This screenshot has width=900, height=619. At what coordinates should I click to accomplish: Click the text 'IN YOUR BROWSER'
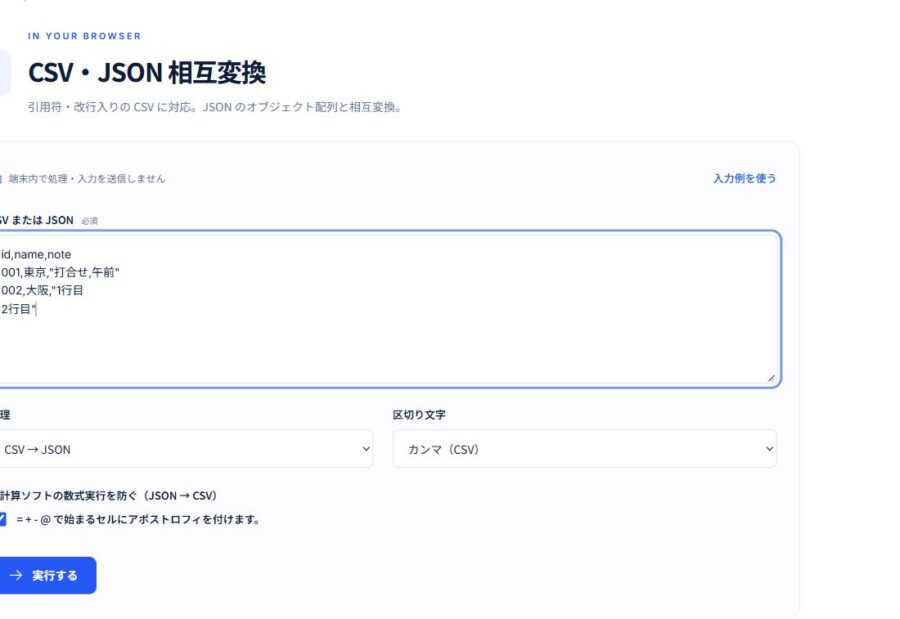[84, 36]
